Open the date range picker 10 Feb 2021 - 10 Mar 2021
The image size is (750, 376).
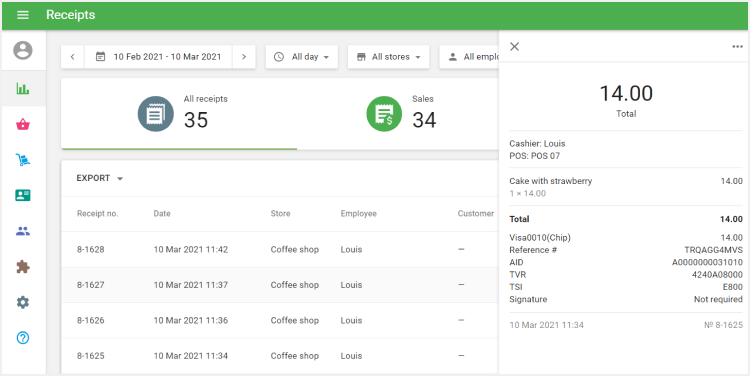pyautogui.click(x=158, y=57)
